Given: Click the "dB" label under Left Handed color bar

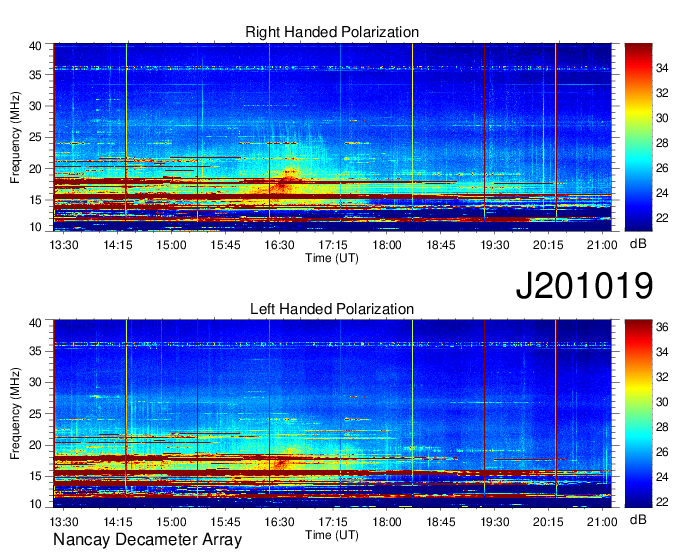Looking at the screenshot, I should (638, 519).
